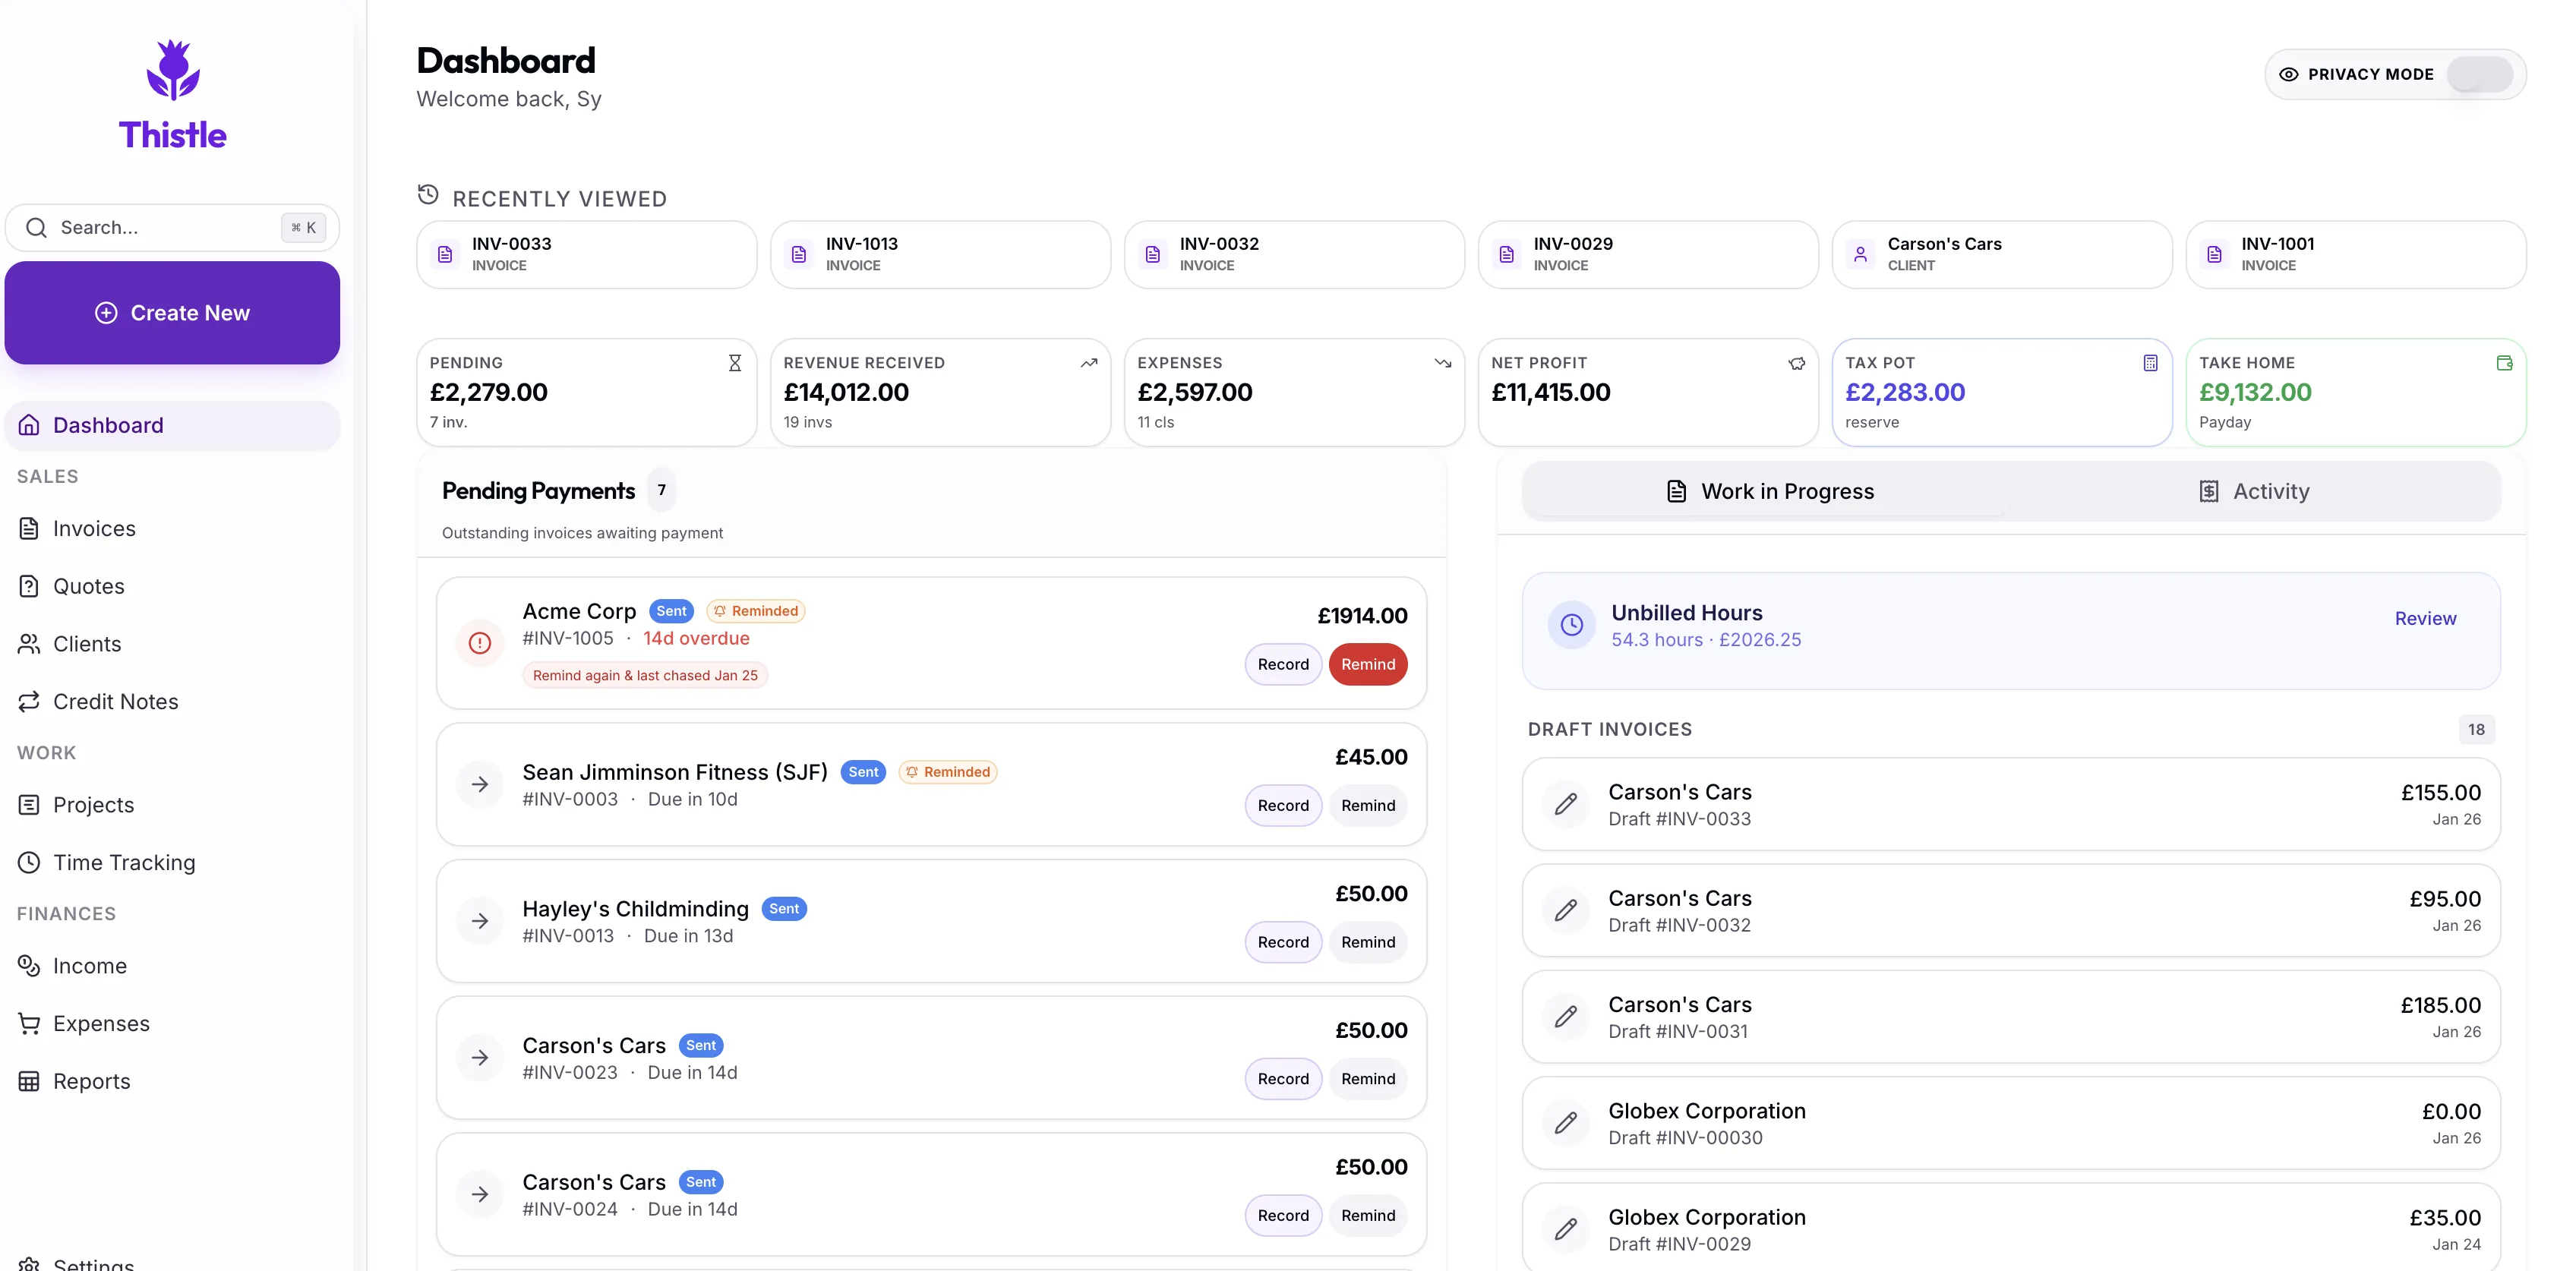Edit the Carson's Cars Draft #INV-0033
Image resolution: width=2576 pixels, height=1271 pixels.
pos(1566,804)
